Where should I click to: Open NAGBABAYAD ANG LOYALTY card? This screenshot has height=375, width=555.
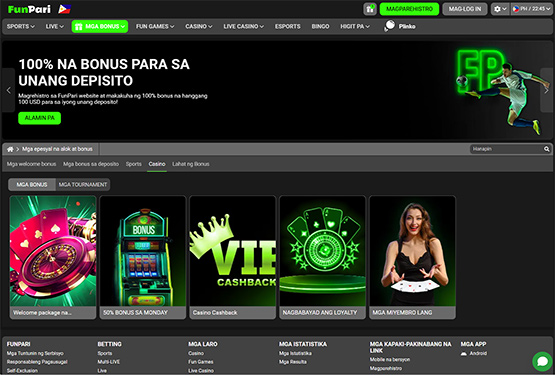(x=322, y=257)
